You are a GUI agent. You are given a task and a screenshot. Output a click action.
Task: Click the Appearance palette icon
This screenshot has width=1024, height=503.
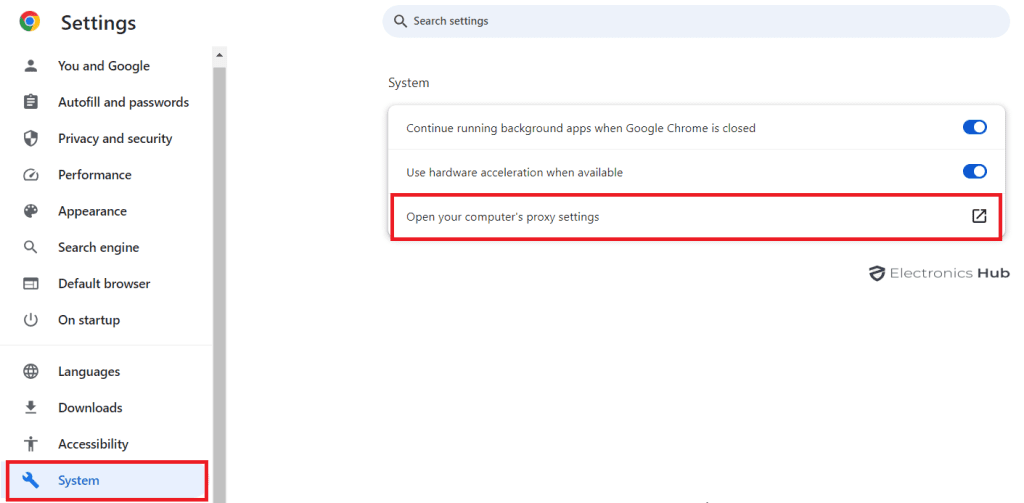tap(31, 211)
